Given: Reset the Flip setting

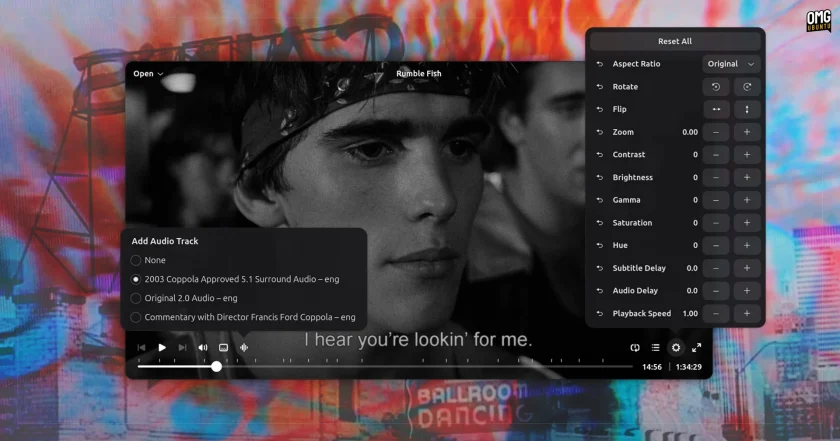Looking at the screenshot, I should 599,109.
